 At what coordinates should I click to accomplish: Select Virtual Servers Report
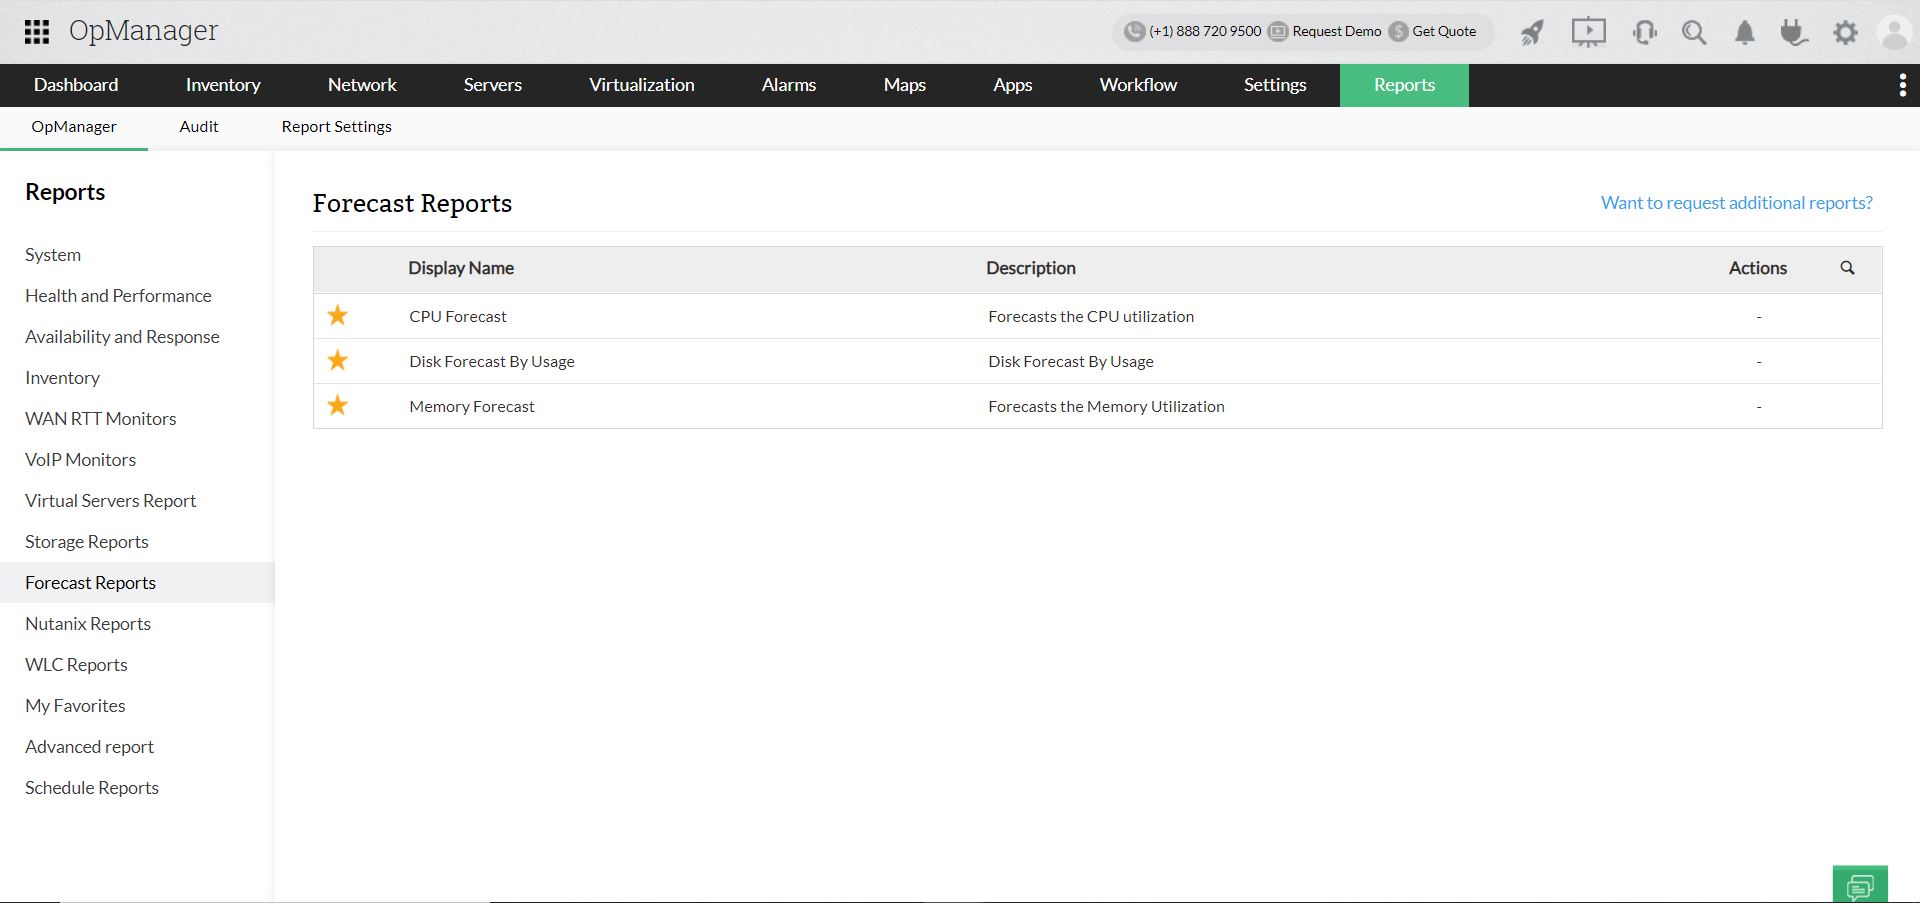coord(110,501)
